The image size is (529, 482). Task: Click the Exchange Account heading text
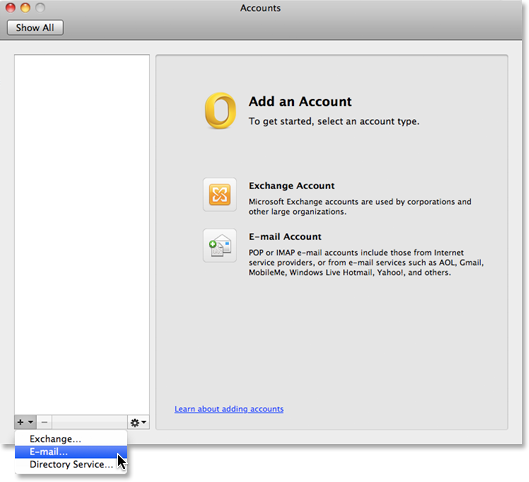(x=291, y=186)
